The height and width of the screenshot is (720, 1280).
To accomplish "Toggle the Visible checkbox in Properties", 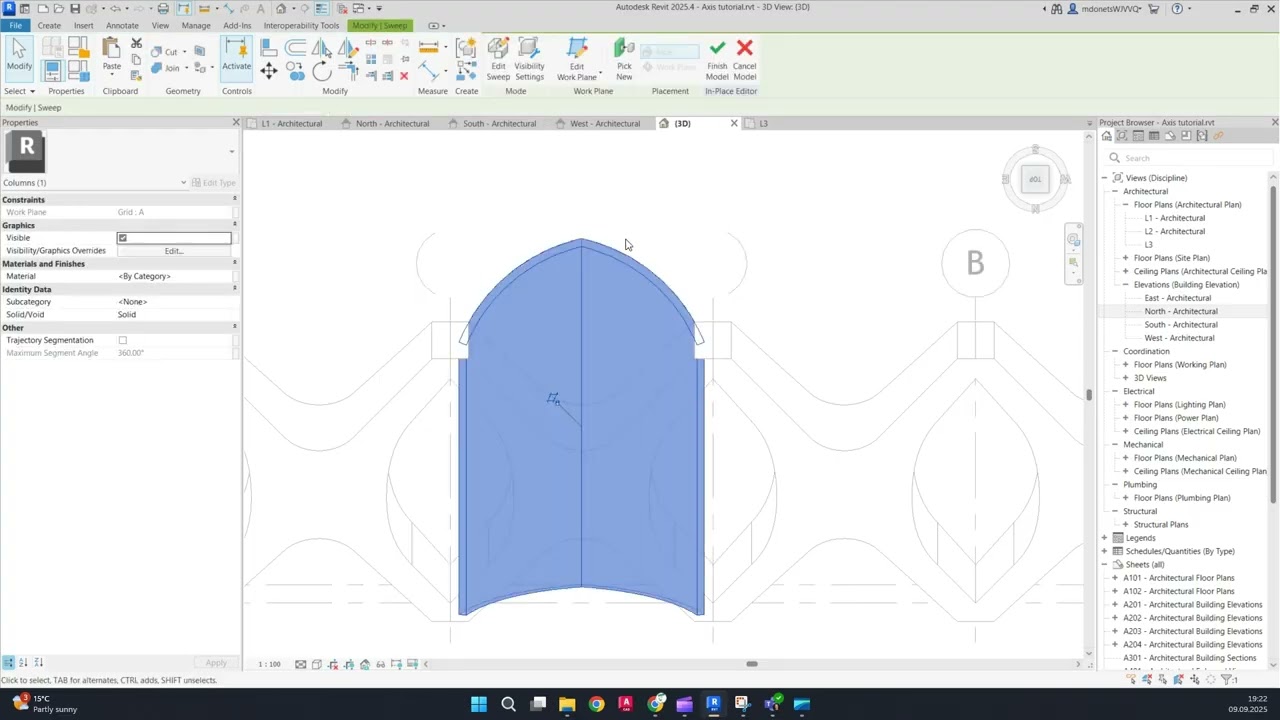I will tap(123, 238).
